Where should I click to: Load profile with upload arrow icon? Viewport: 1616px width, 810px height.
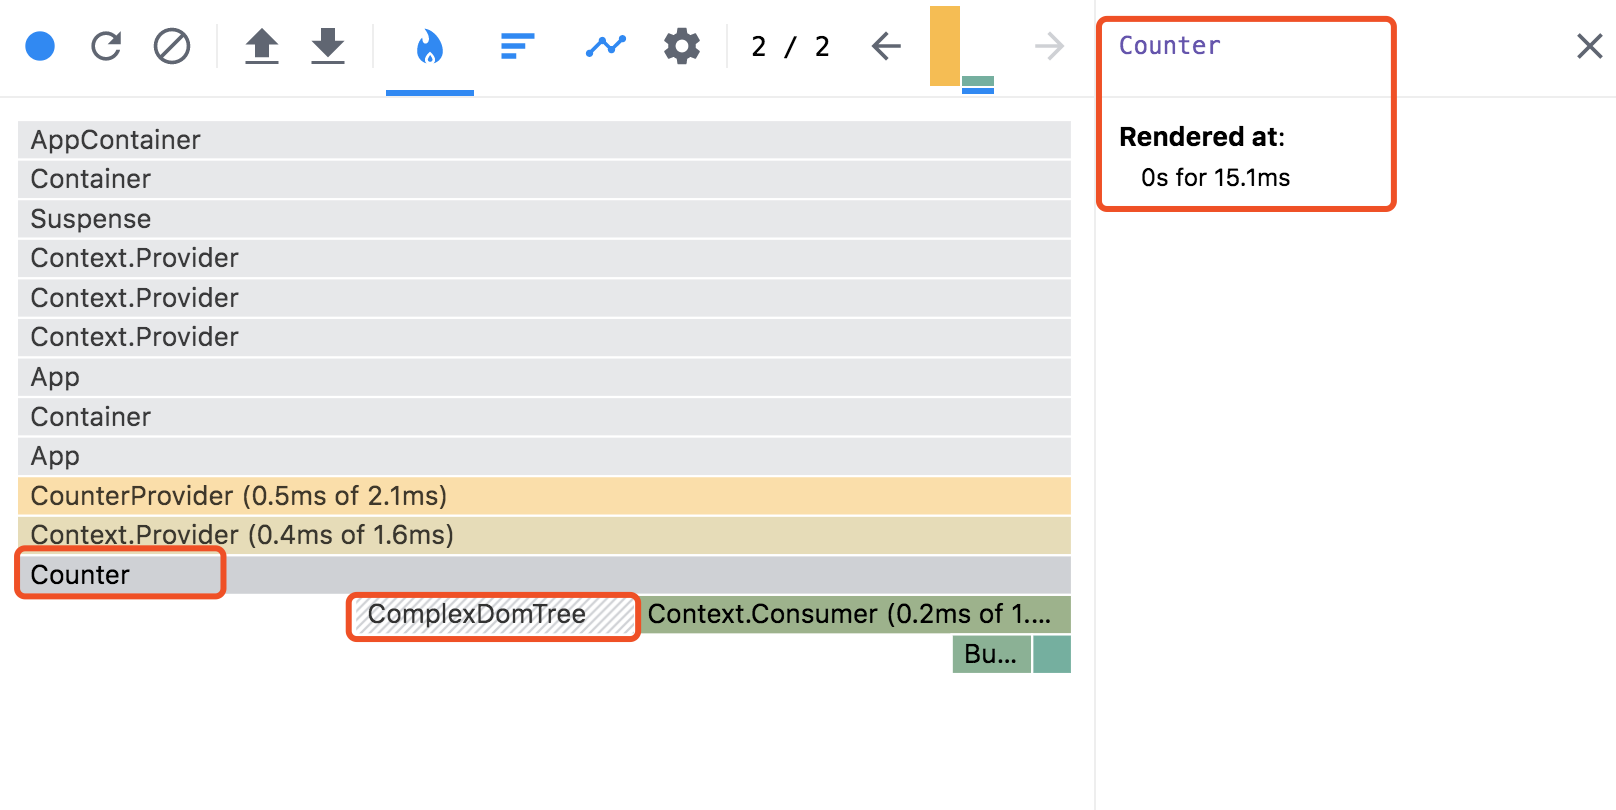click(x=262, y=46)
